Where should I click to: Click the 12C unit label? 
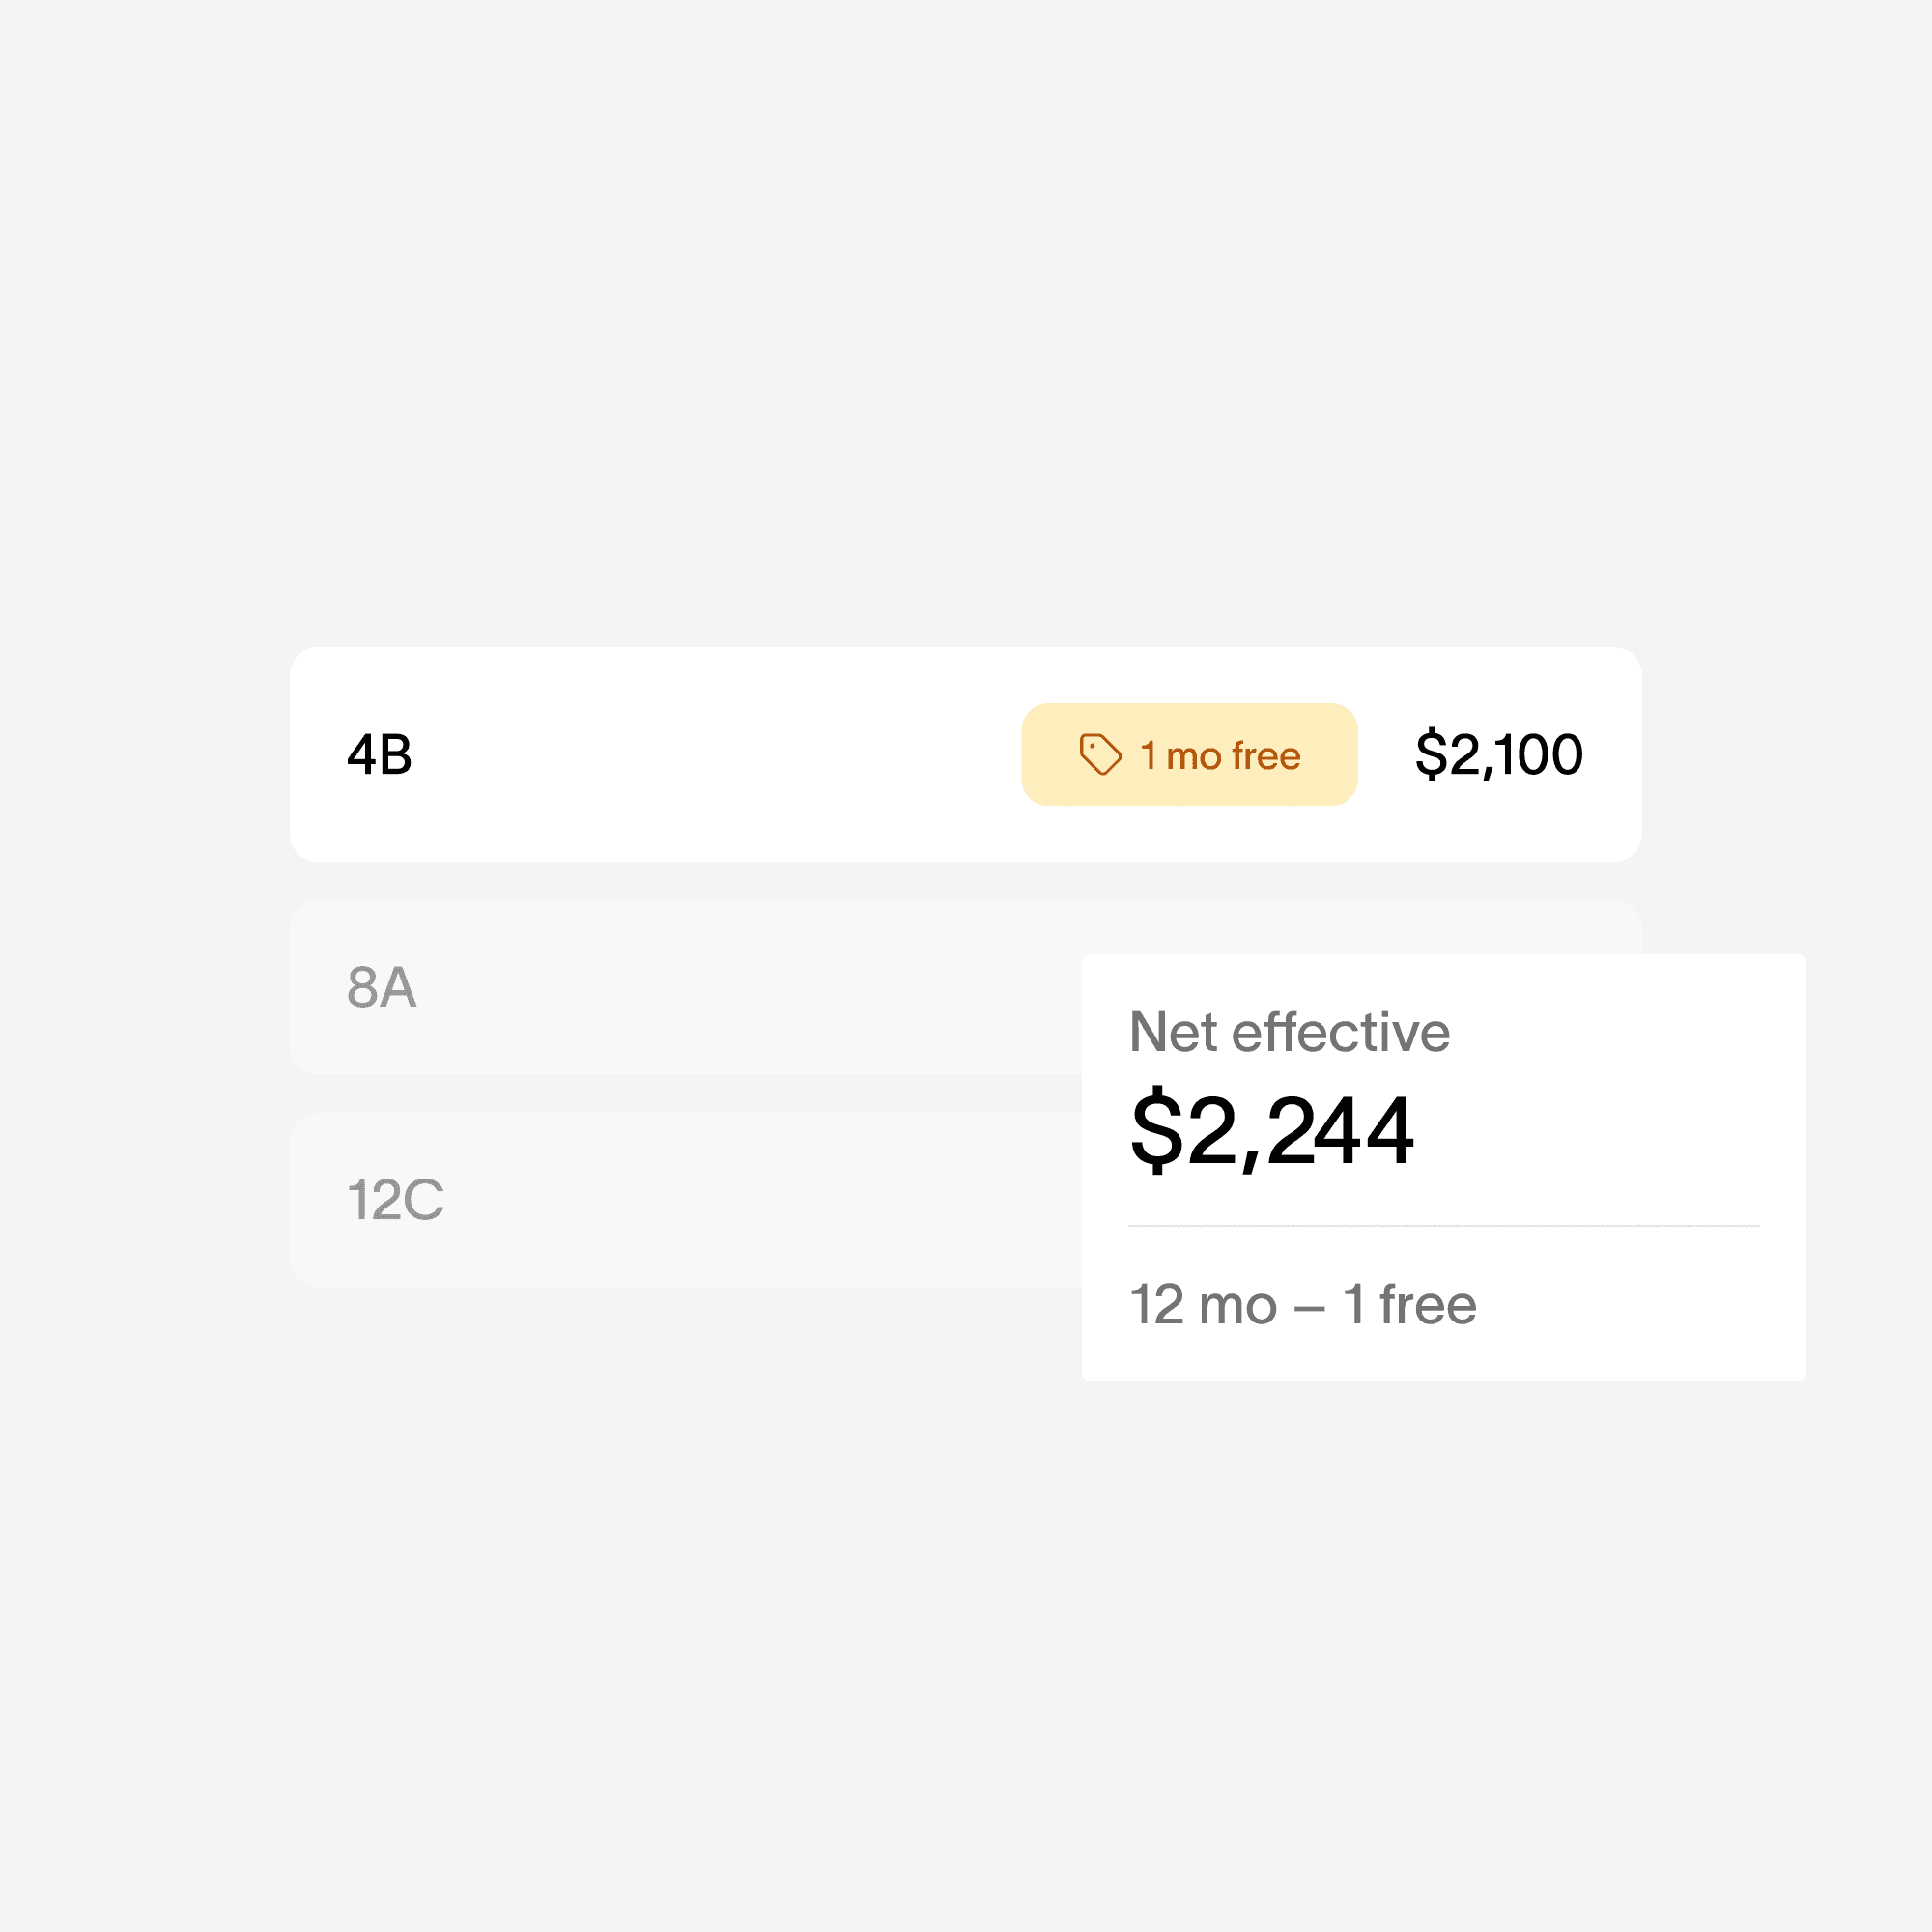[x=395, y=1199]
